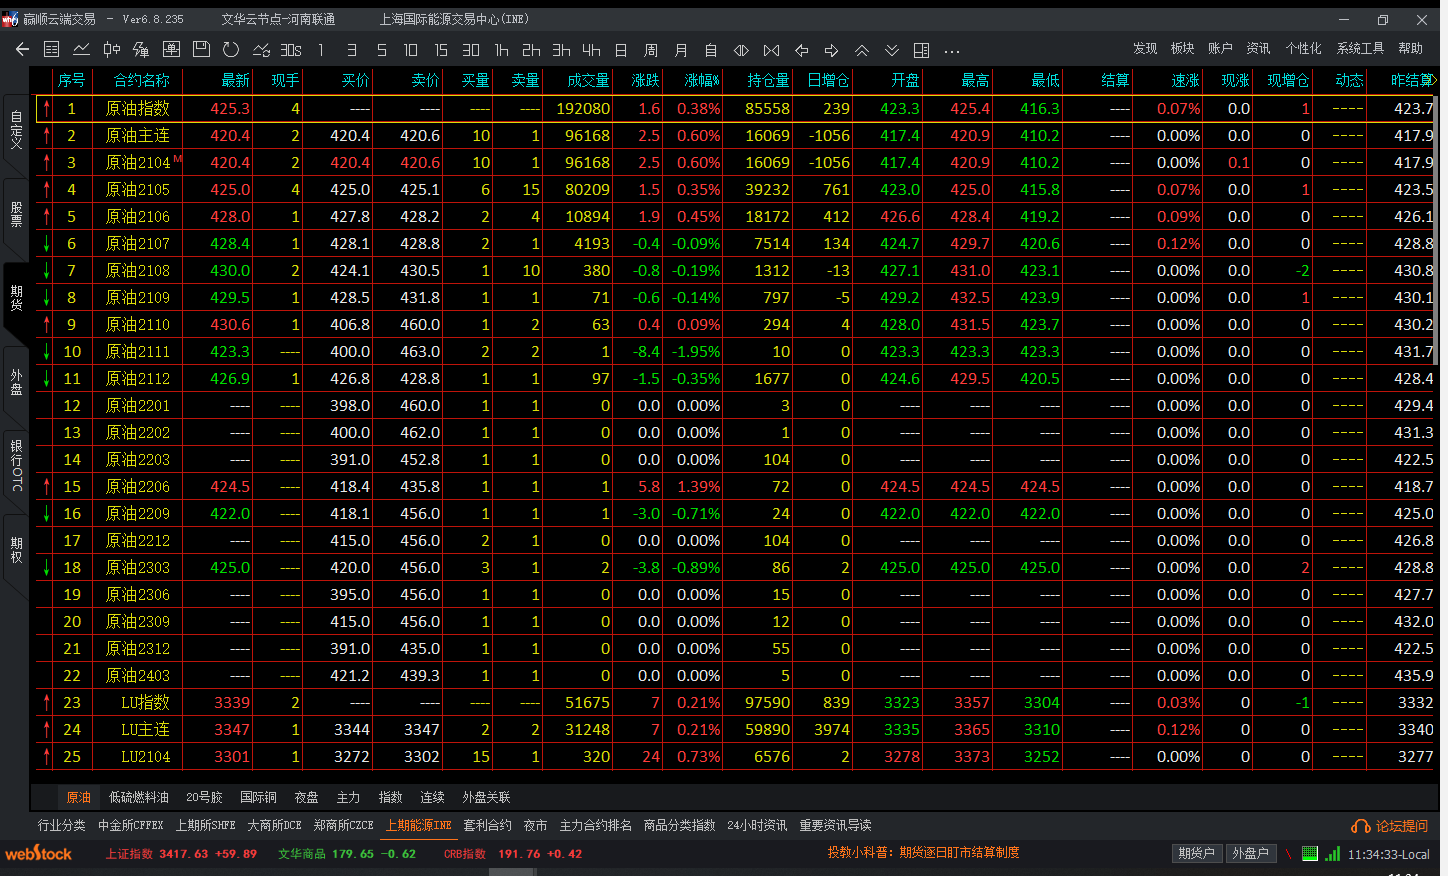Sort by the 成交量 column header

[588, 80]
